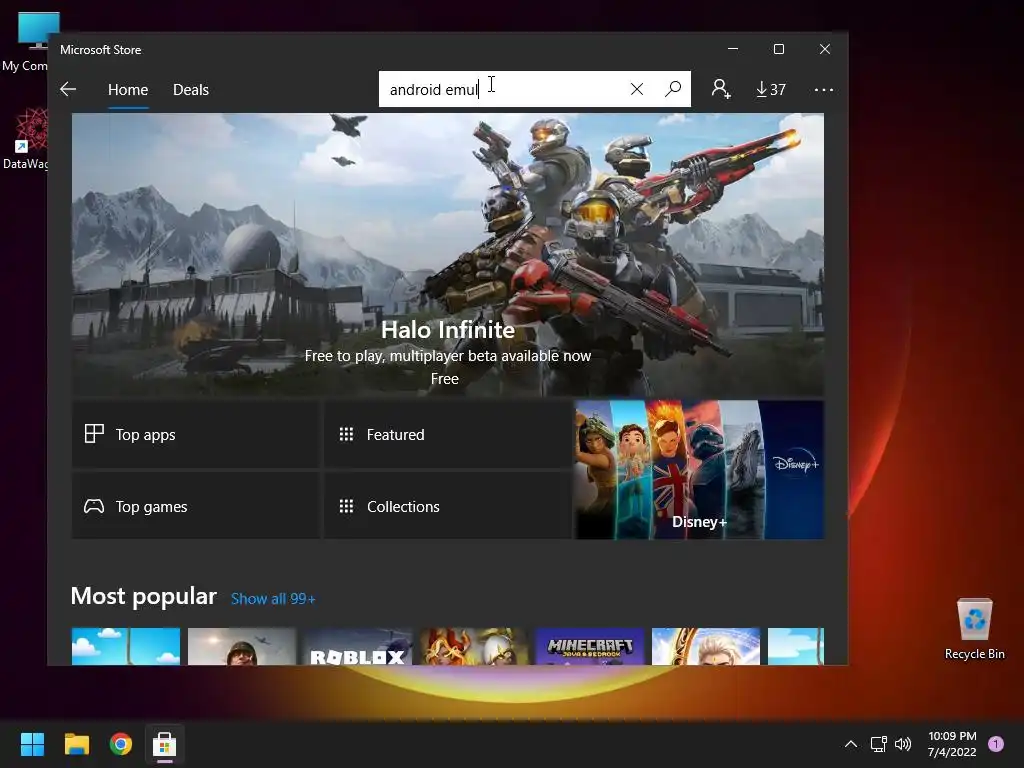Open the card between Roblox and Minecraft
This screenshot has width=1024, height=768.
point(474,647)
